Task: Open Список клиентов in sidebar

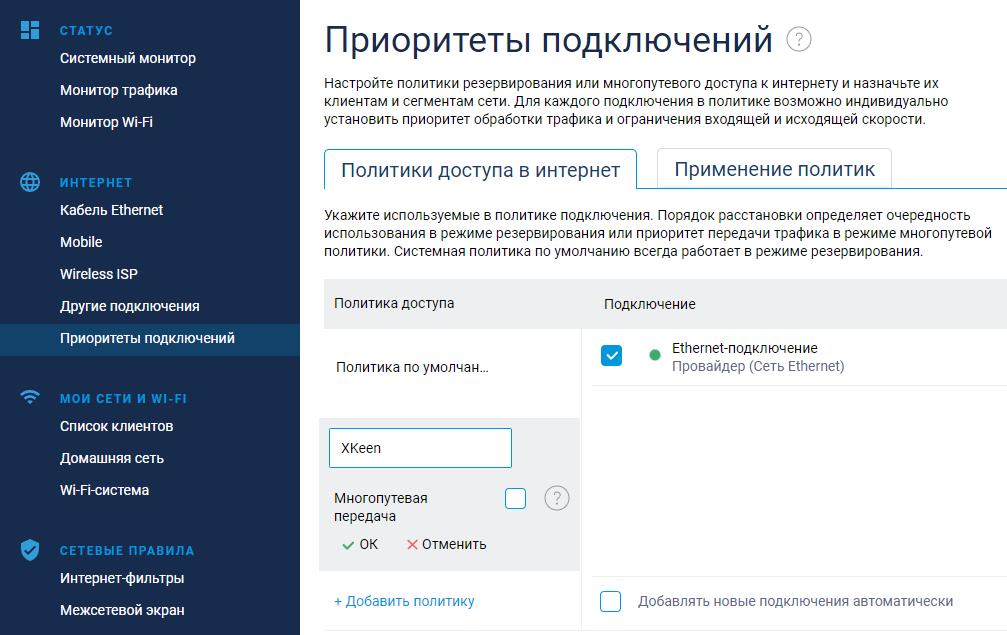Action: click(117, 426)
